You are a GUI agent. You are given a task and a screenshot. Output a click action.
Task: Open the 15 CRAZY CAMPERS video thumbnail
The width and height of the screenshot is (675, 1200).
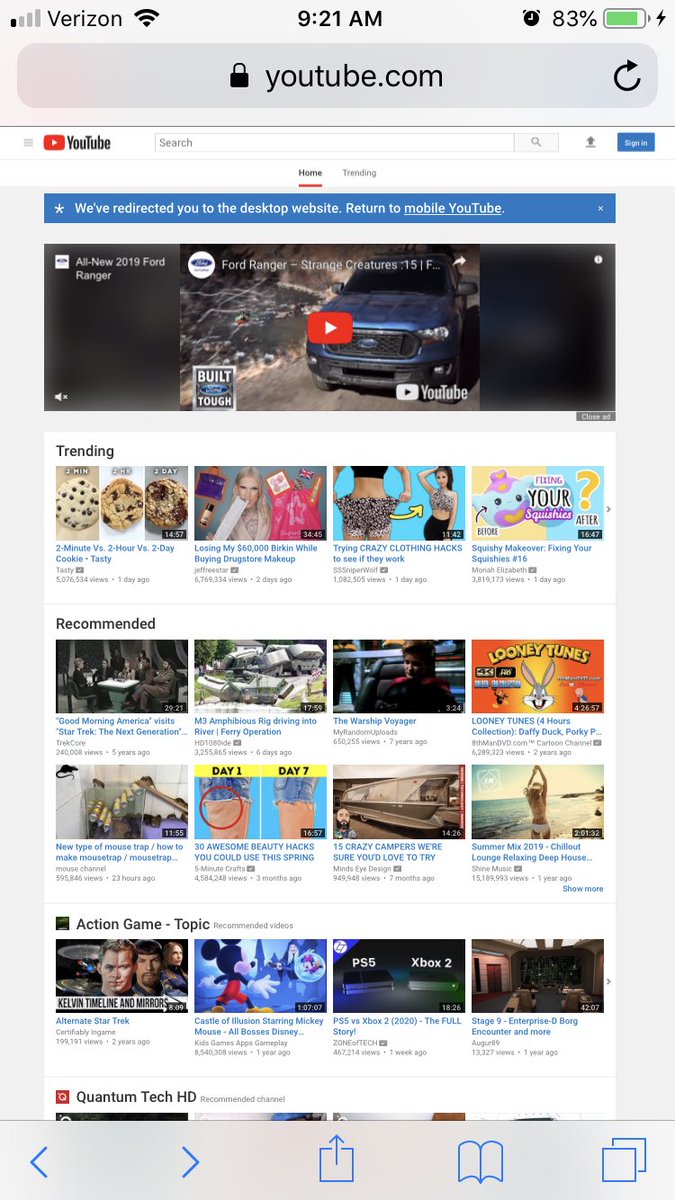pyautogui.click(x=399, y=802)
